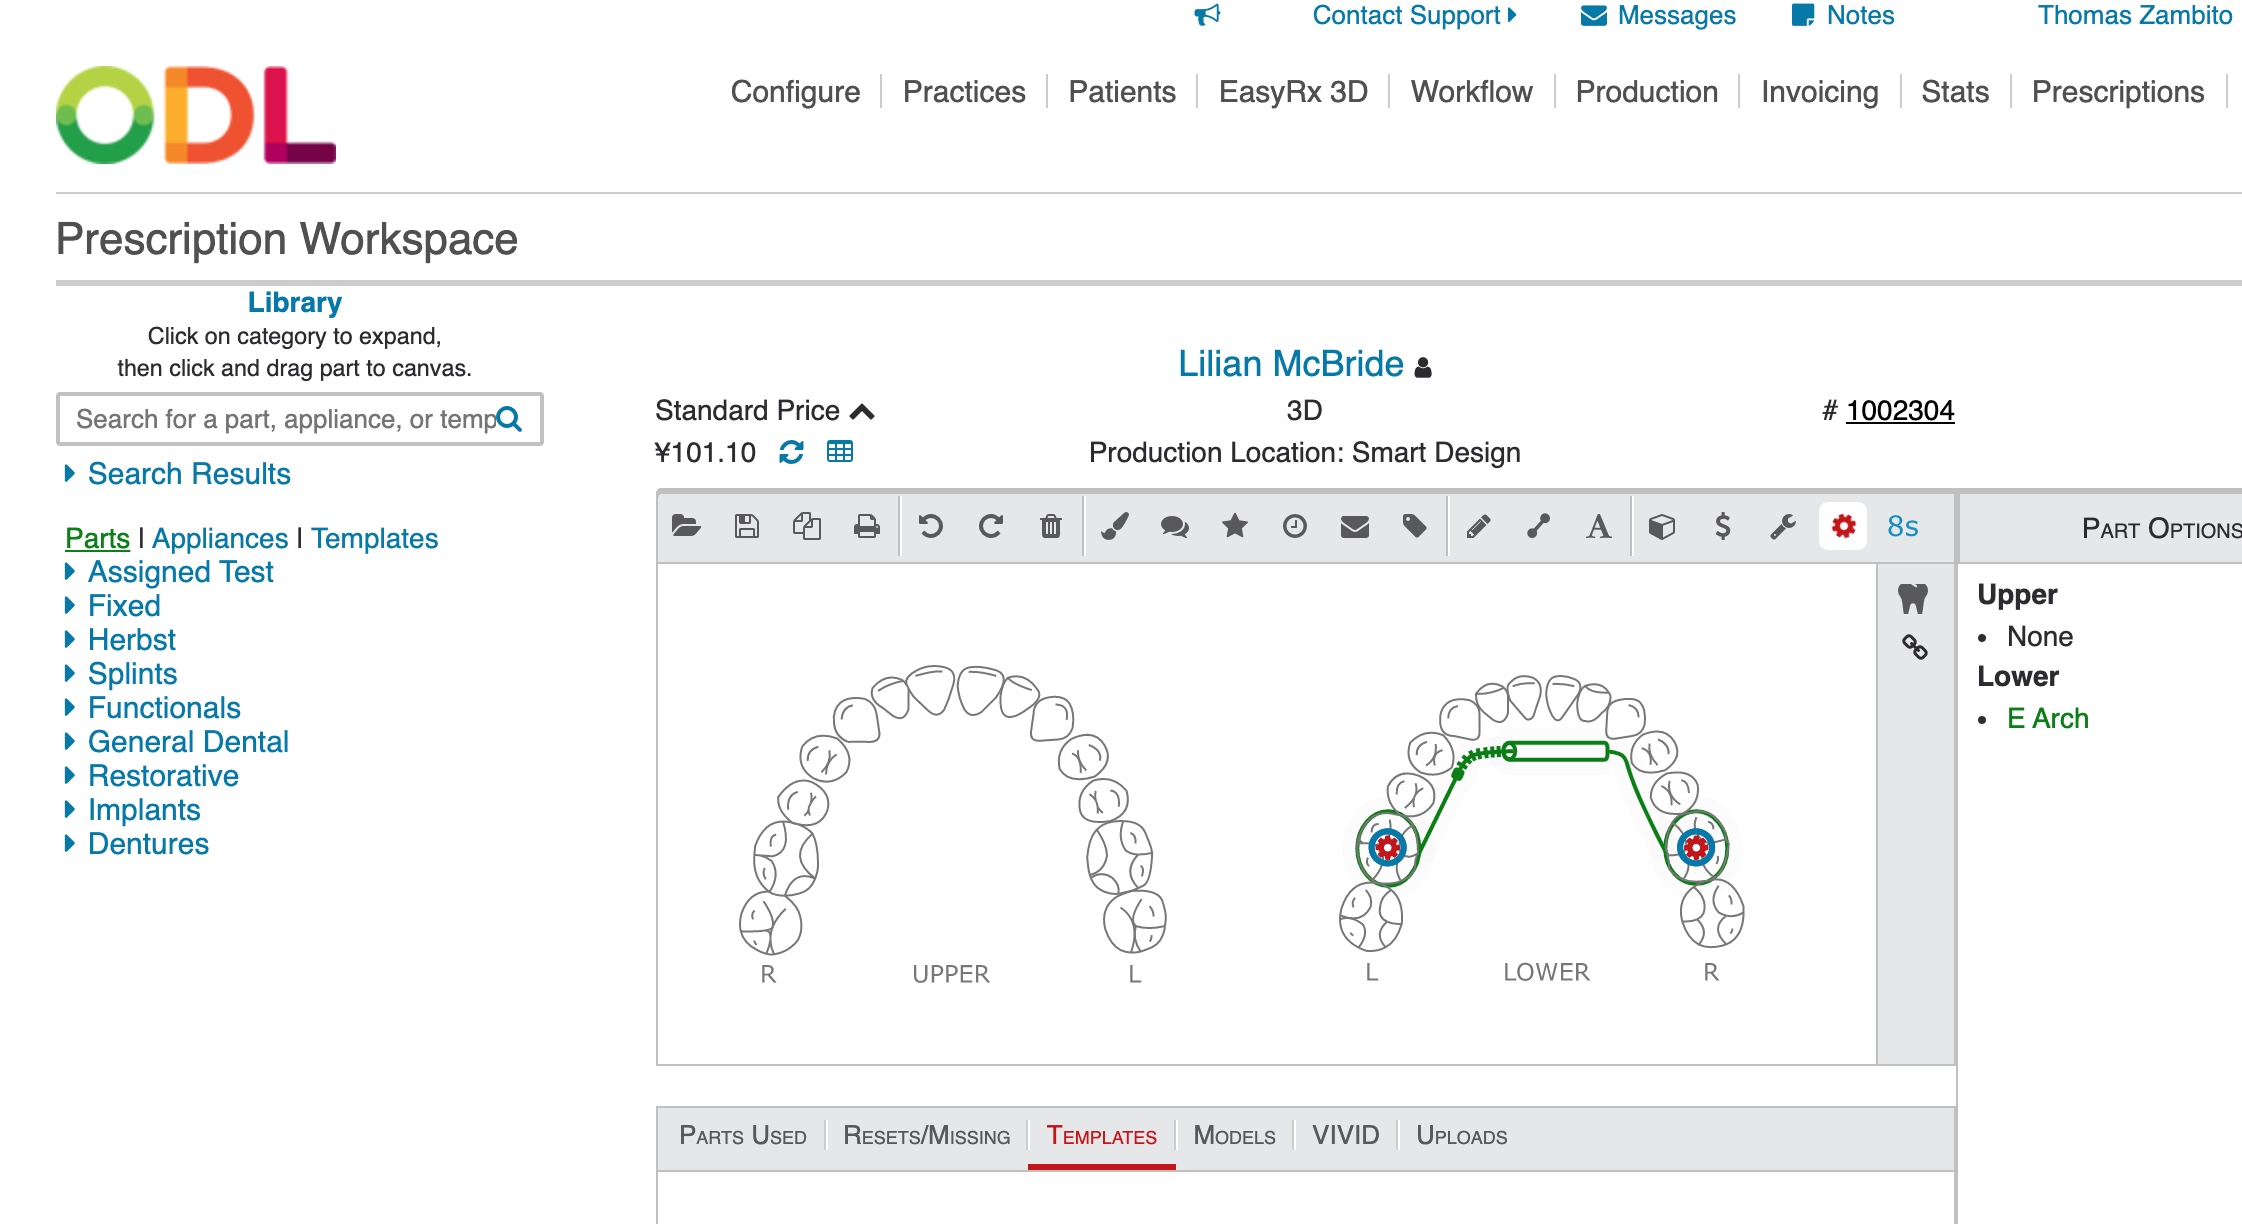Open the comments speech bubble icon

[1174, 526]
